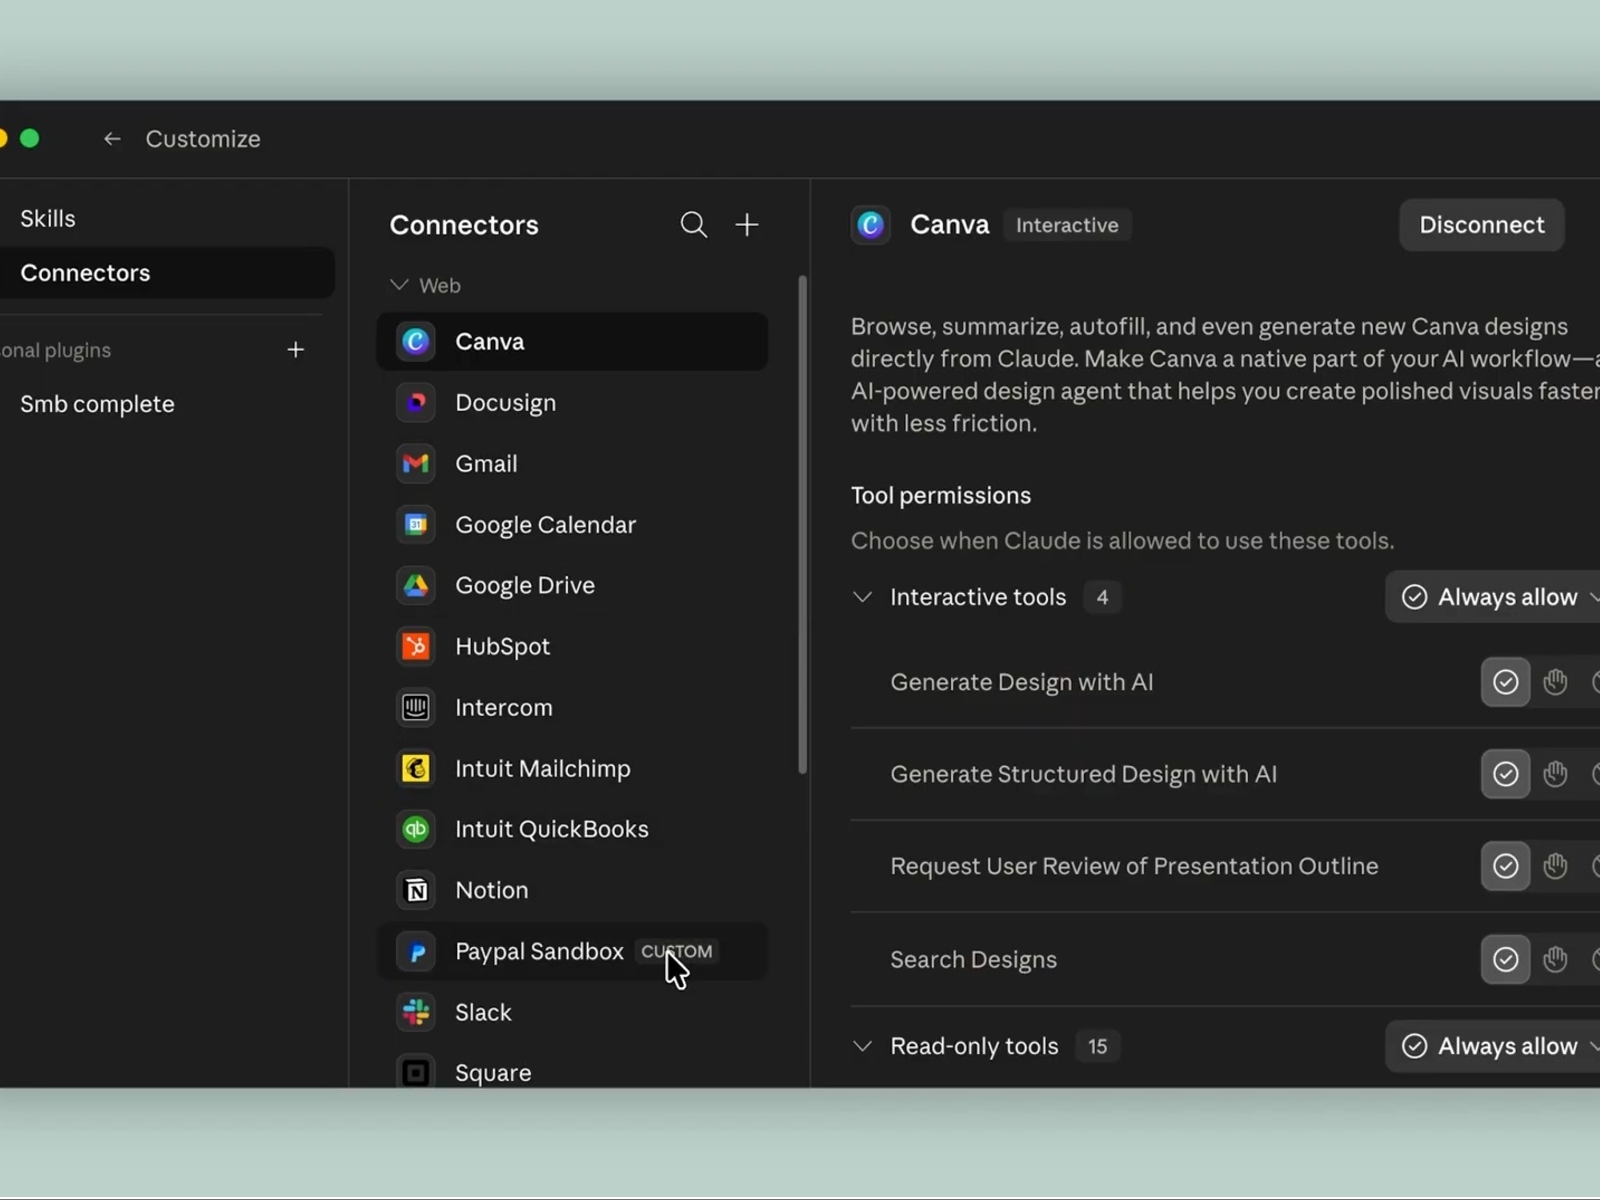Open the Always allow dropdown for Read-only tools

(x=1493, y=1046)
